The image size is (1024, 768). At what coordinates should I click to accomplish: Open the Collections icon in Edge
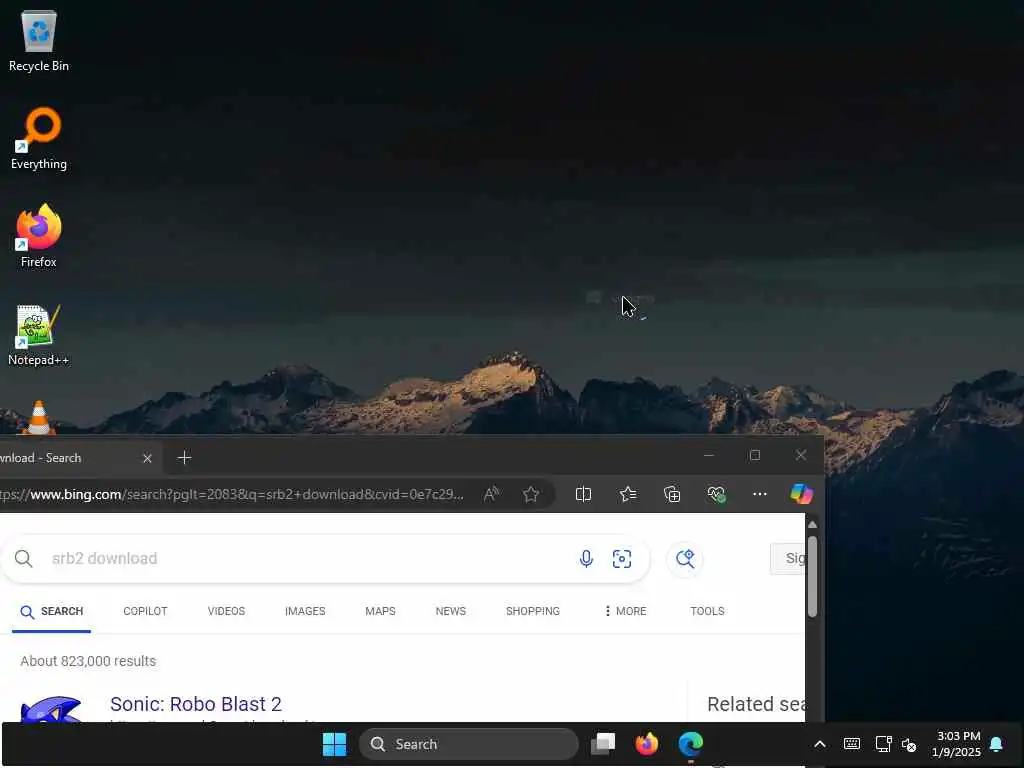point(672,494)
